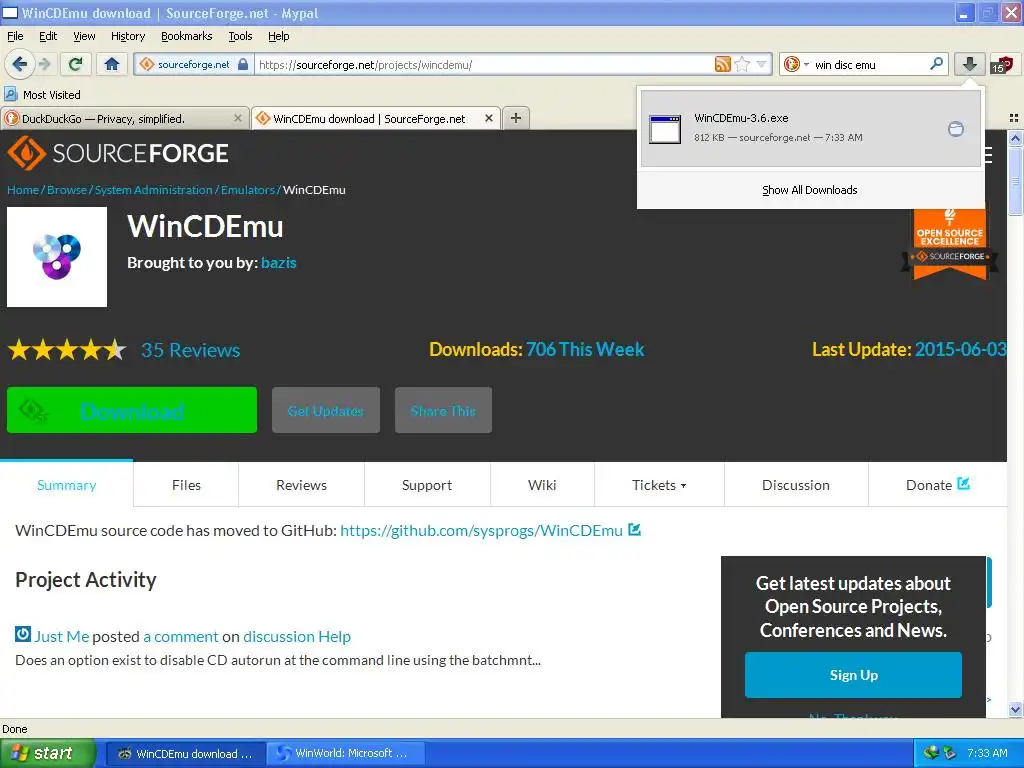Viewport: 1024px width, 768px height.
Task: Open the WinCDEmu-3.6.exe download entry
Action: (810, 128)
